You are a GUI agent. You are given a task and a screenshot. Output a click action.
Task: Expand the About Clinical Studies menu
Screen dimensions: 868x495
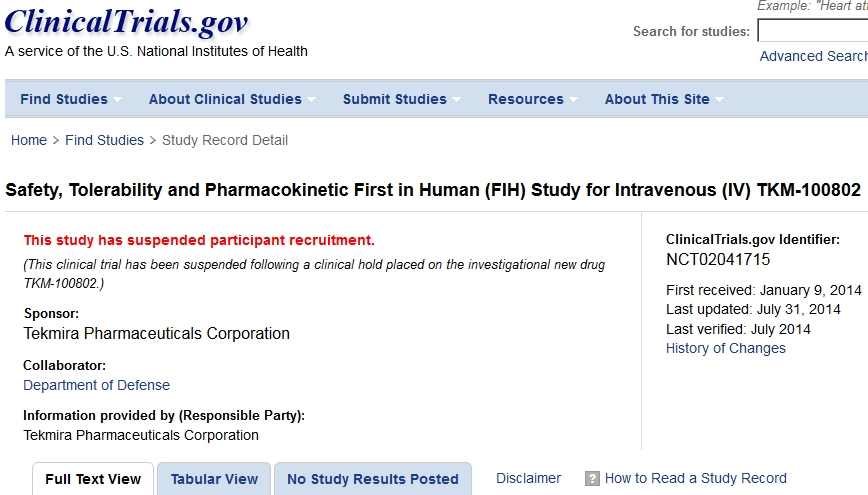[232, 99]
